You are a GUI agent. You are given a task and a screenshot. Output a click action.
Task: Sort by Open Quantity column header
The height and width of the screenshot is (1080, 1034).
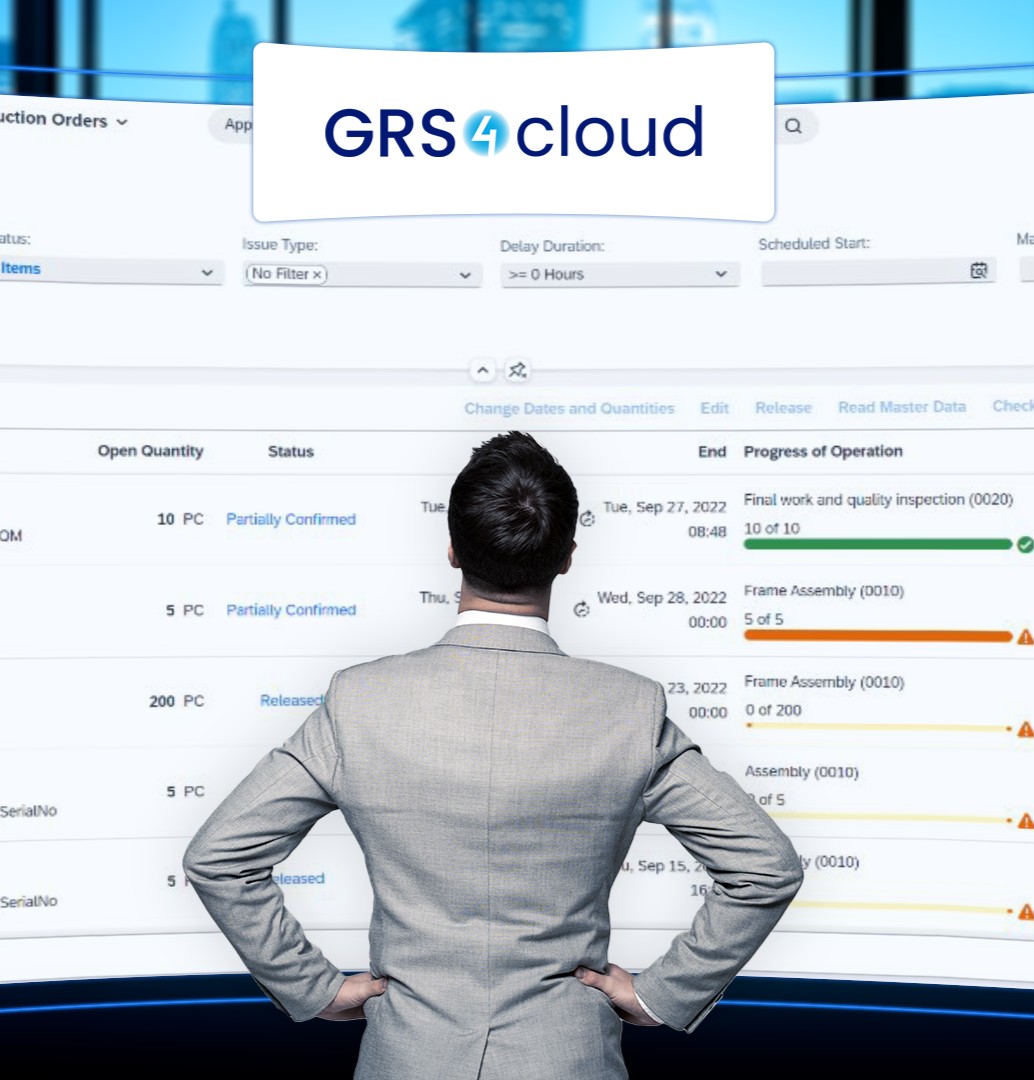click(x=150, y=451)
